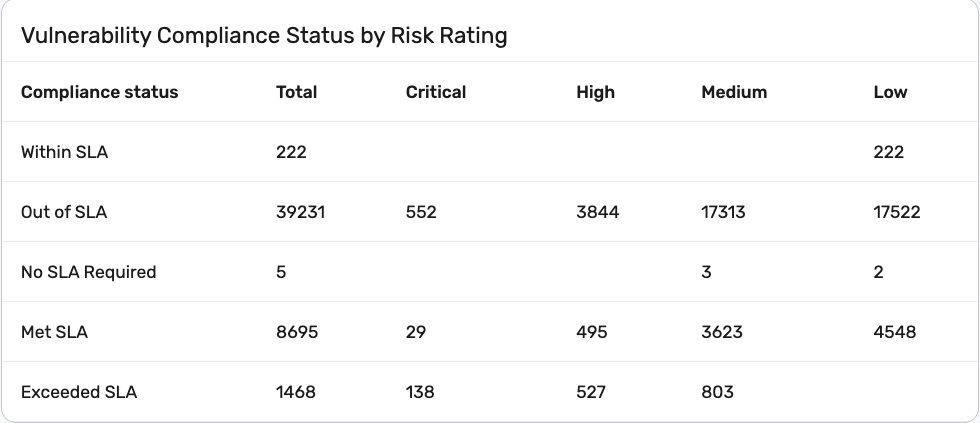
Task: Click the Low column header
Action: coord(890,92)
